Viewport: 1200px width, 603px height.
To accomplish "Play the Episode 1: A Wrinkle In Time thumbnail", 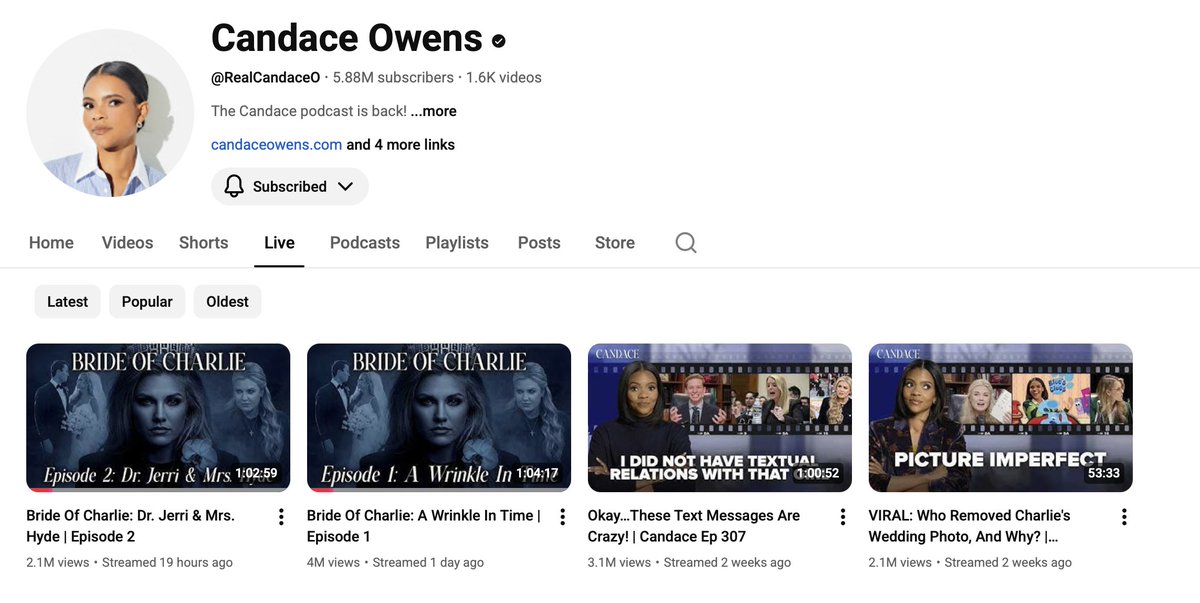I will click(x=439, y=418).
